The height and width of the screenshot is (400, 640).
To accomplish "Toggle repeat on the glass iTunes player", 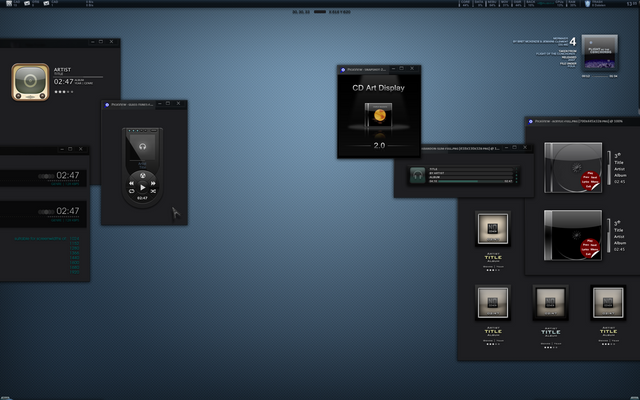I will click(x=132, y=191).
